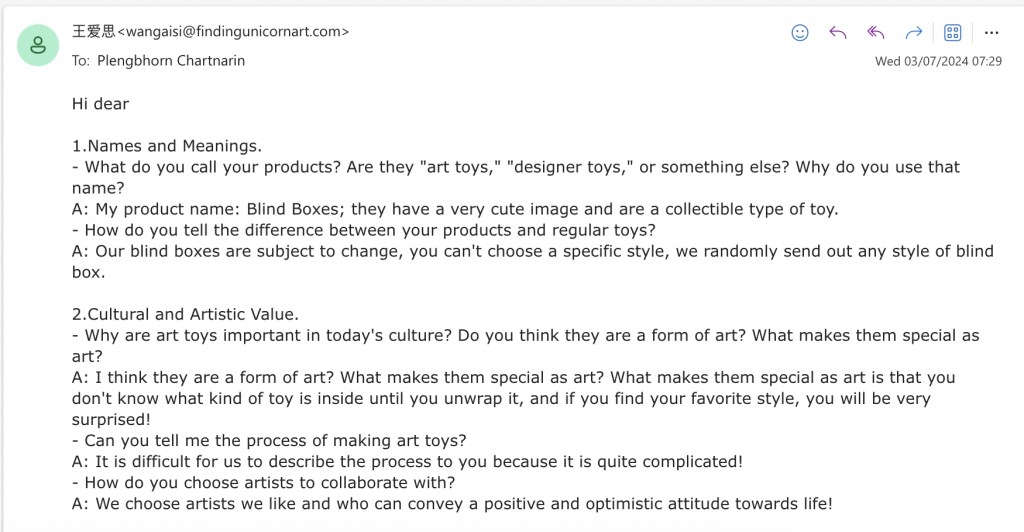This screenshot has height=532, width=1024.
Task: Click answer 'My product name: Blind Boxes'
Action: [x=455, y=209]
